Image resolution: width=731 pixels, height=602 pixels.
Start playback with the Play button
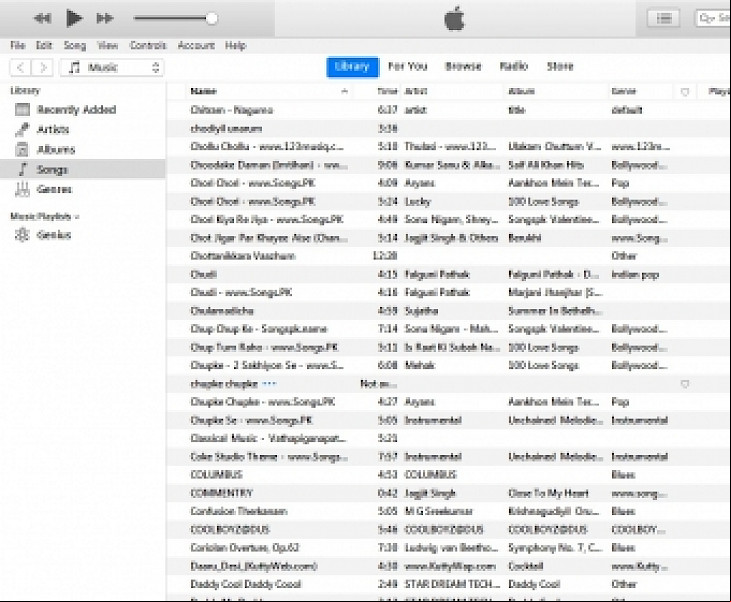pos(74,18)
